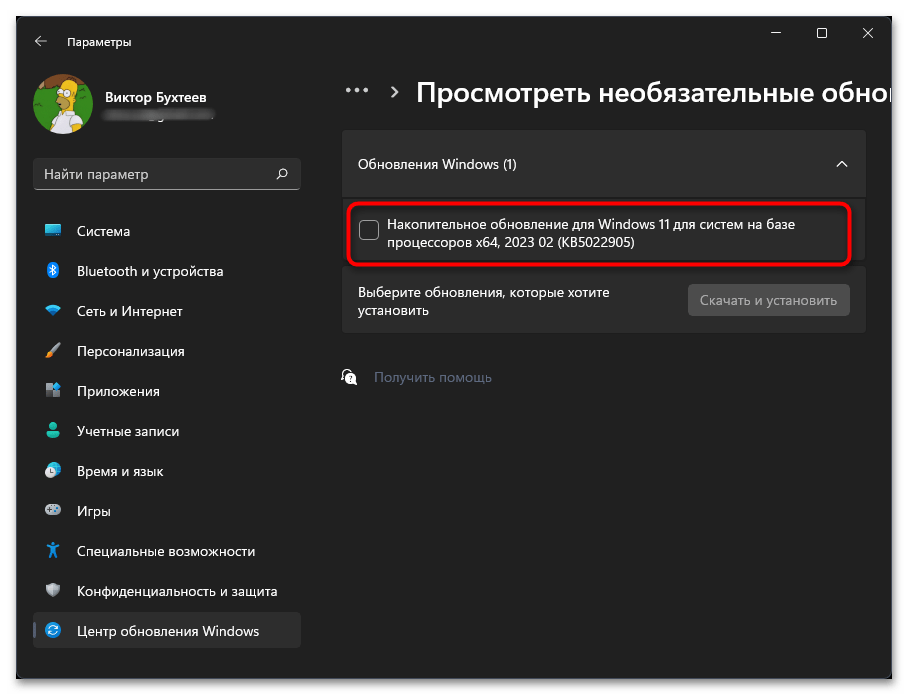This screenshot has width=908, height=695.
Task: Open the breadcrumb three dots menu
Action: pyautogui.click(x=357, y=90)
